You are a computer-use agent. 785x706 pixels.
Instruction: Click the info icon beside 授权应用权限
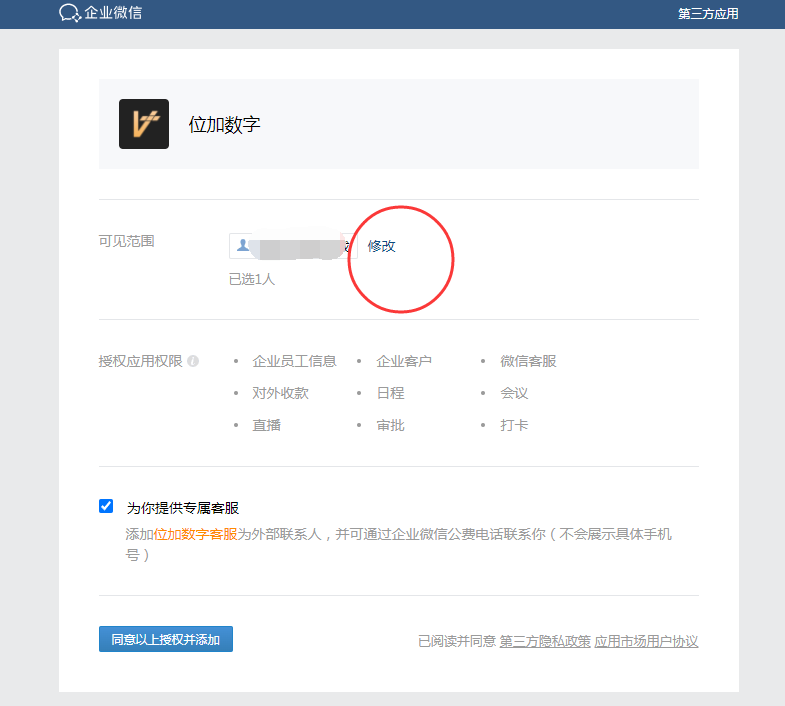click(193, 361)
